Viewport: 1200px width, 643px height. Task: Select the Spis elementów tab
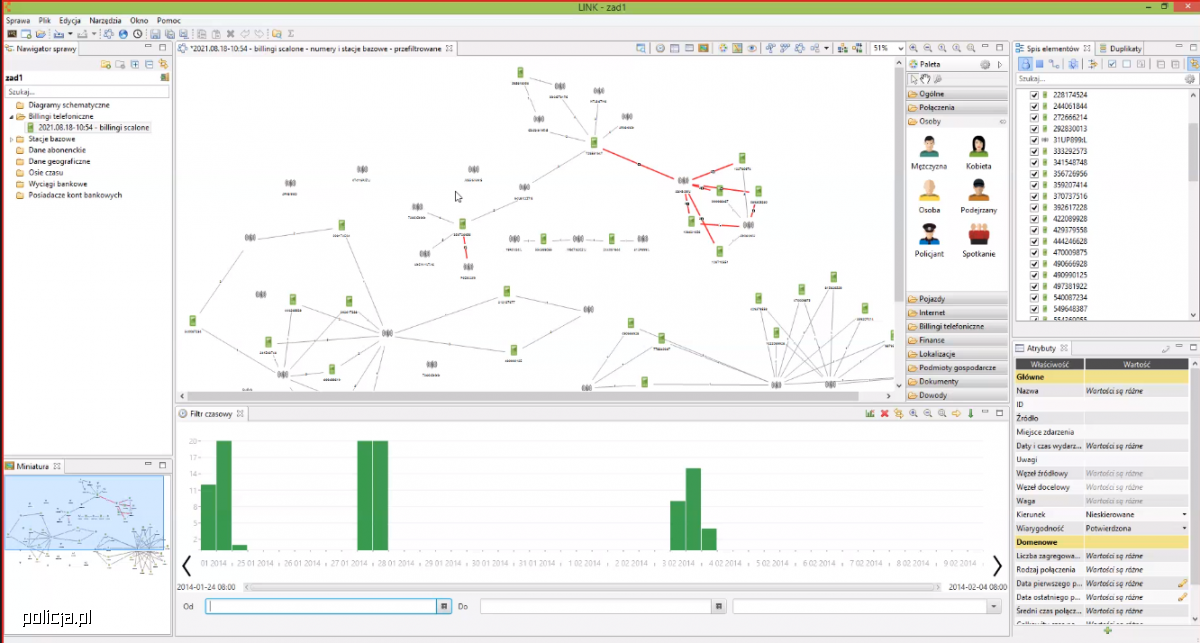point(1055,48)
